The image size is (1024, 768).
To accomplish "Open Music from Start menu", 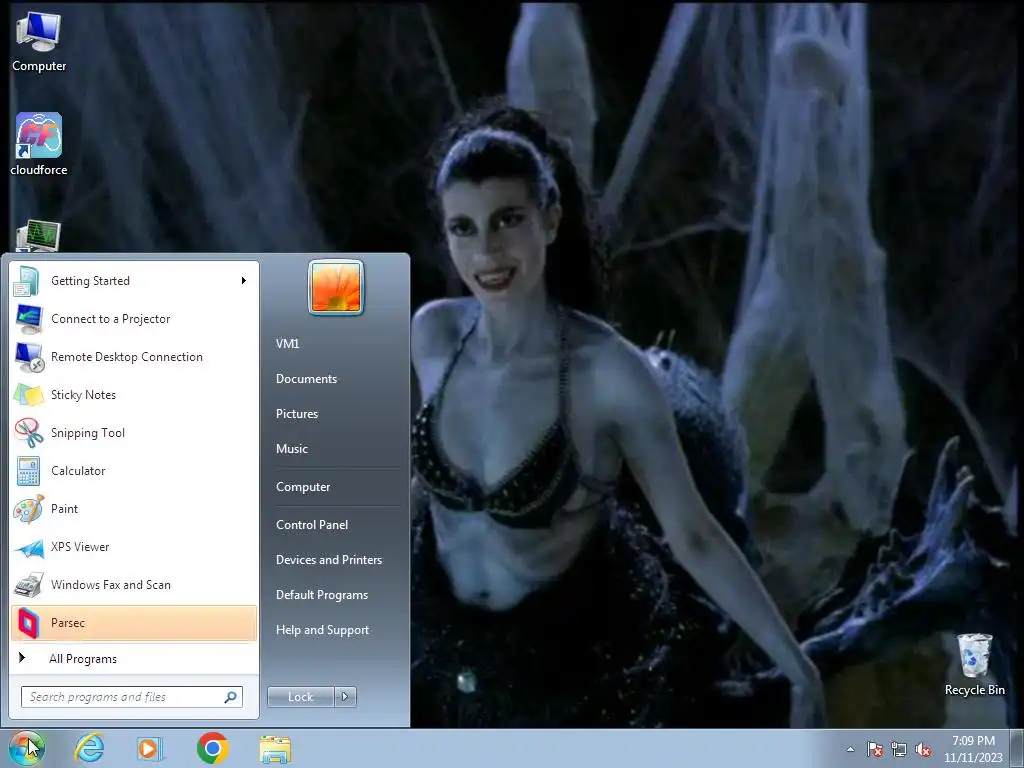I will coord(291,449).
